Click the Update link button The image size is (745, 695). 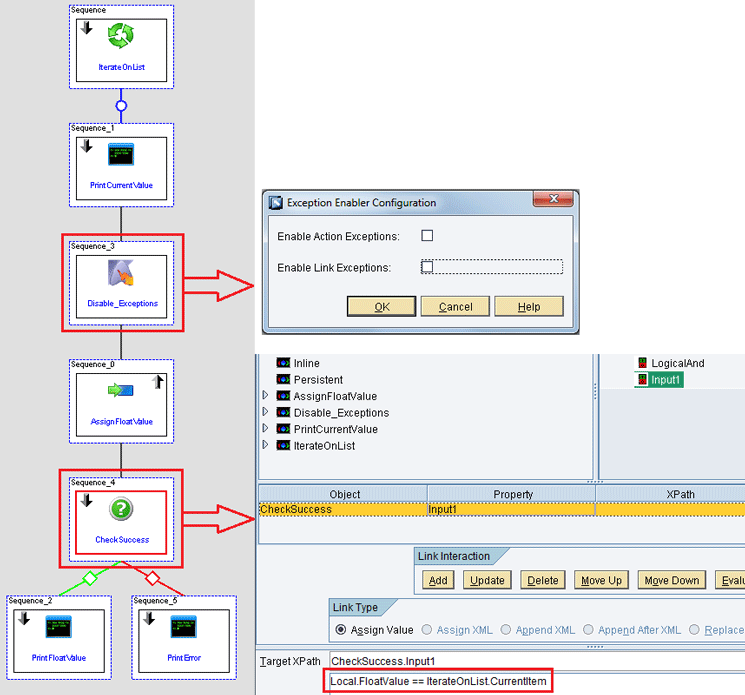pyautogui.click(x=487, y=580)
